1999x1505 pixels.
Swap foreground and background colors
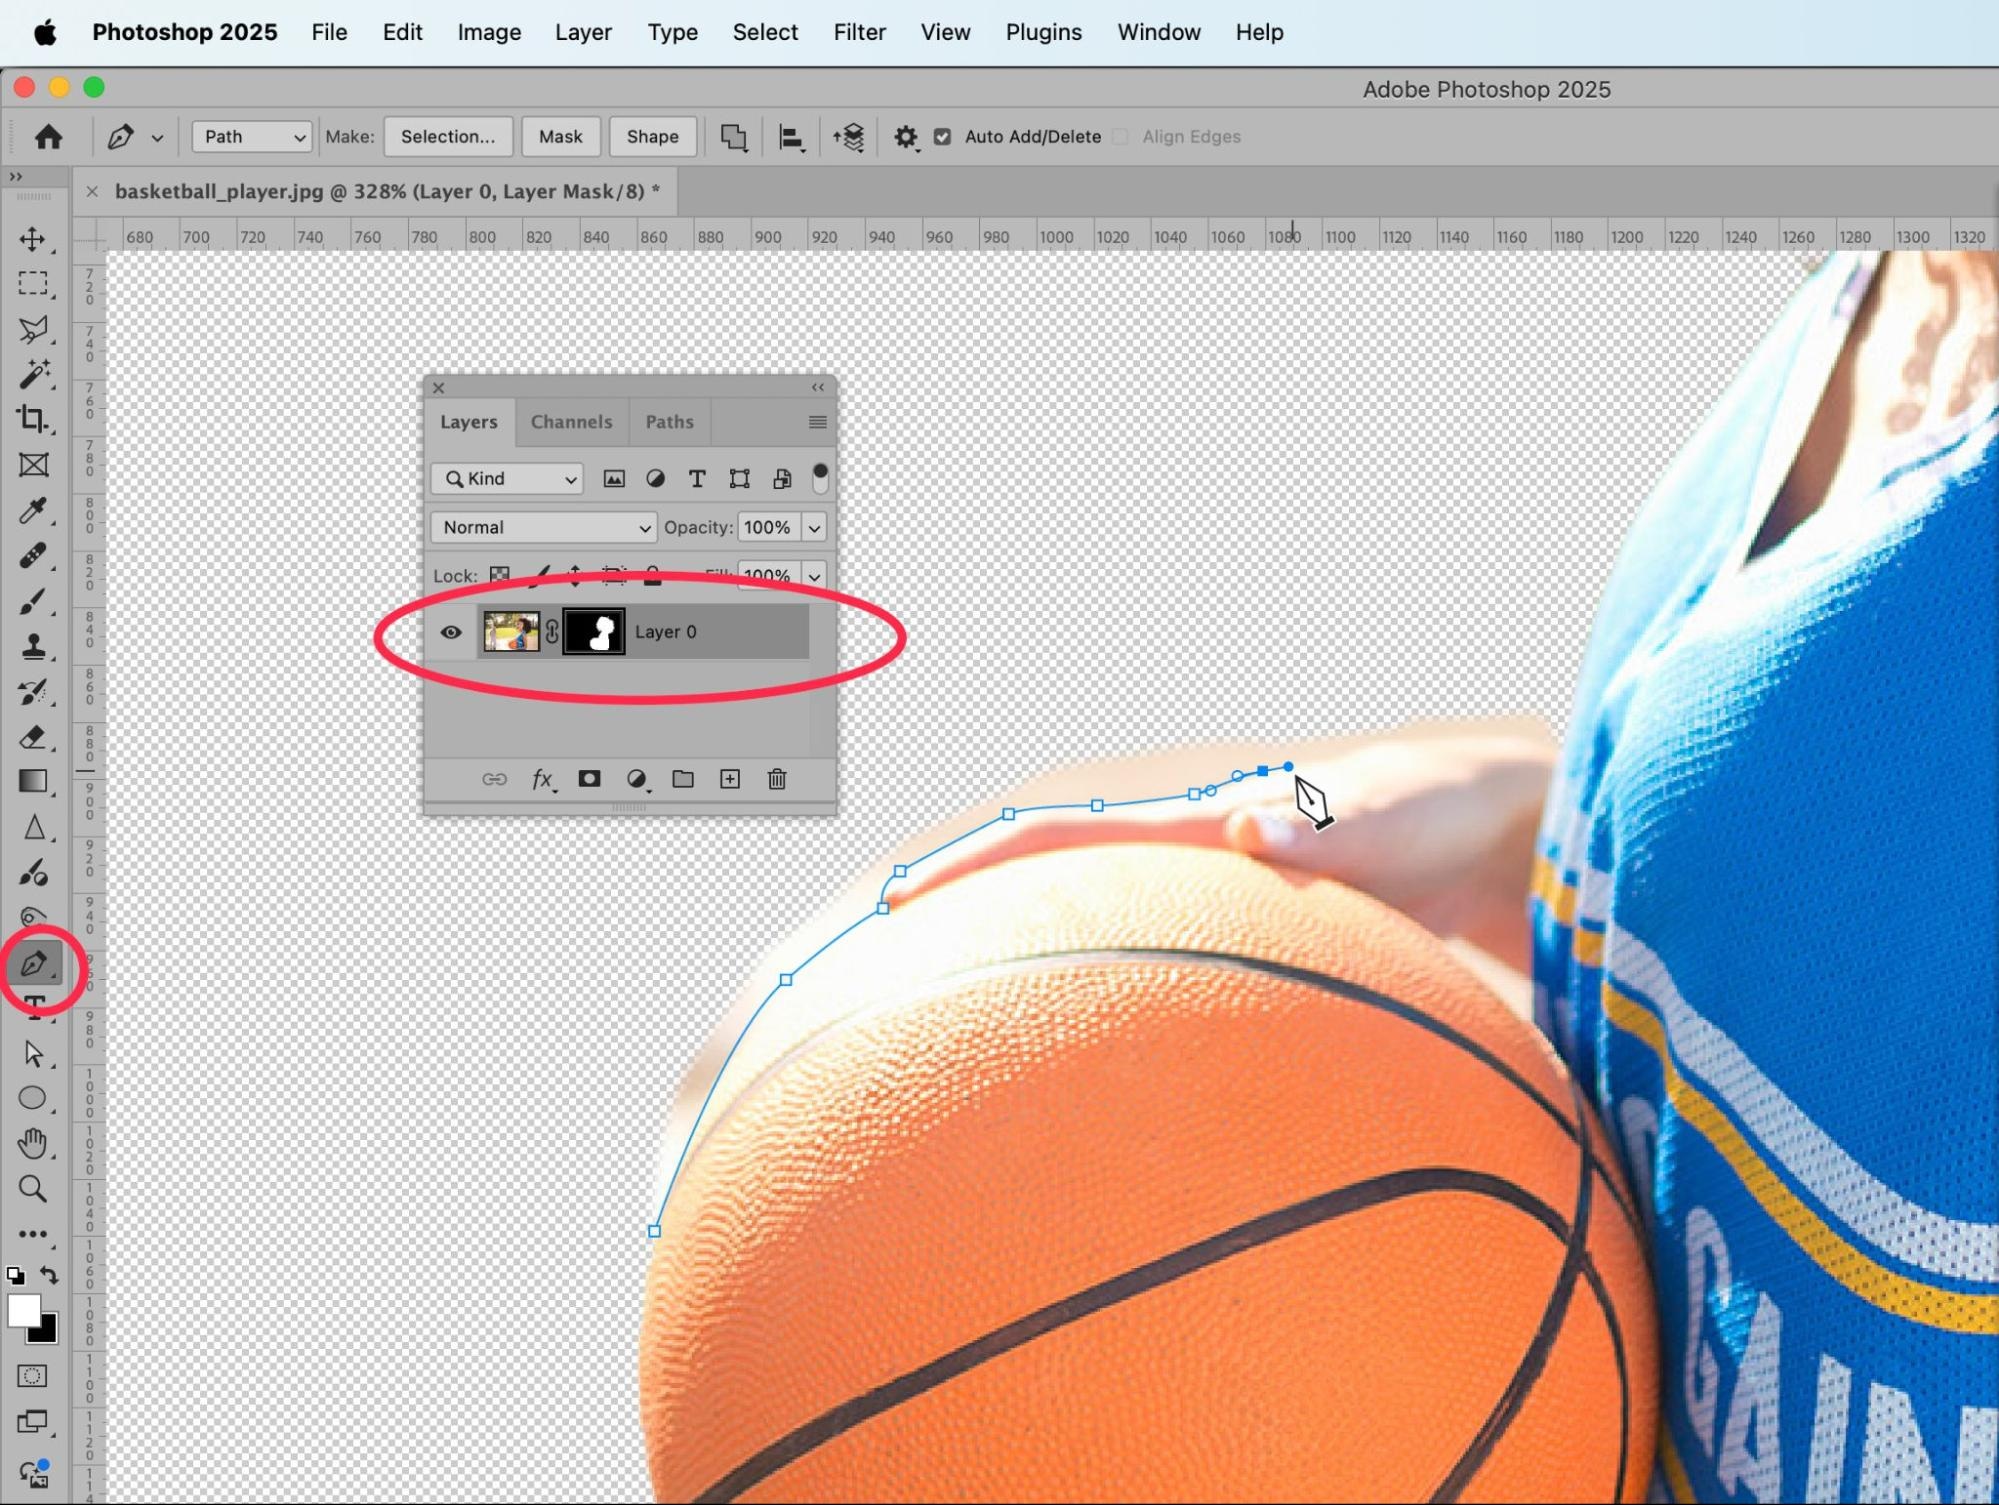[49, 1275]
